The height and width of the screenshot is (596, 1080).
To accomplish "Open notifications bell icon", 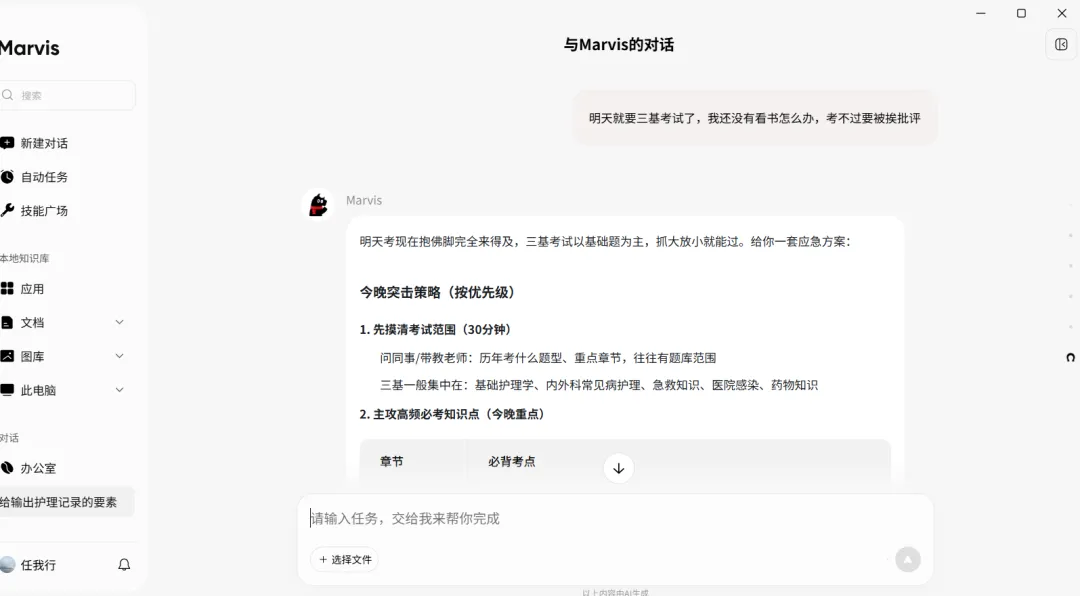I will 124,565.
